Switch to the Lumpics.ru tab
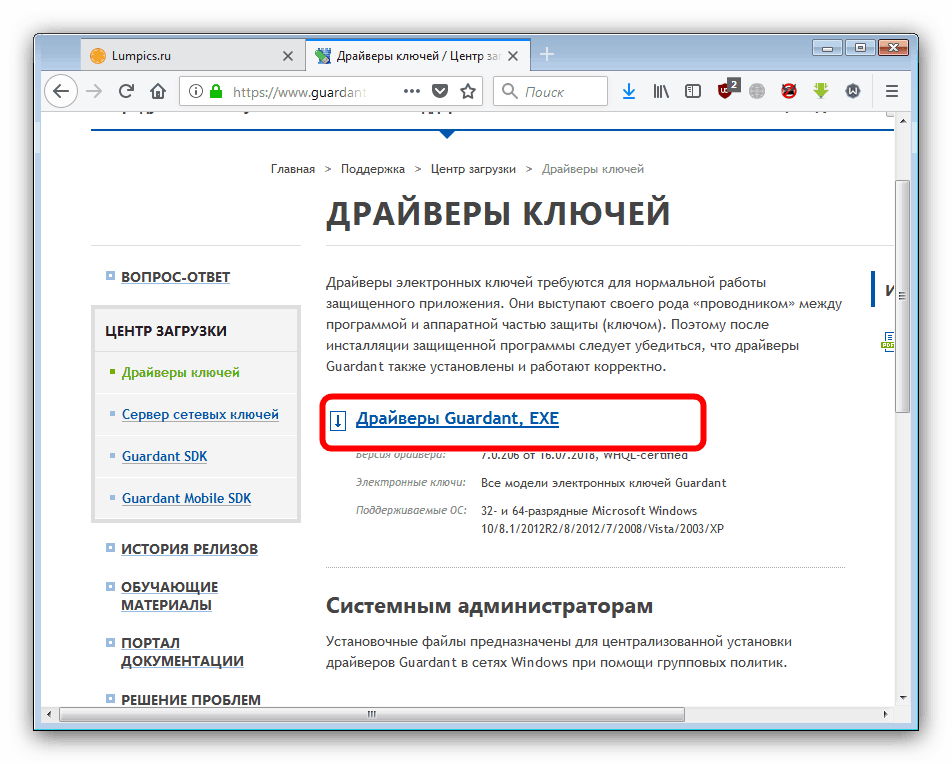The height and width of the screenshot is (764, 952). pyautogui.click(x=178, y=55)
